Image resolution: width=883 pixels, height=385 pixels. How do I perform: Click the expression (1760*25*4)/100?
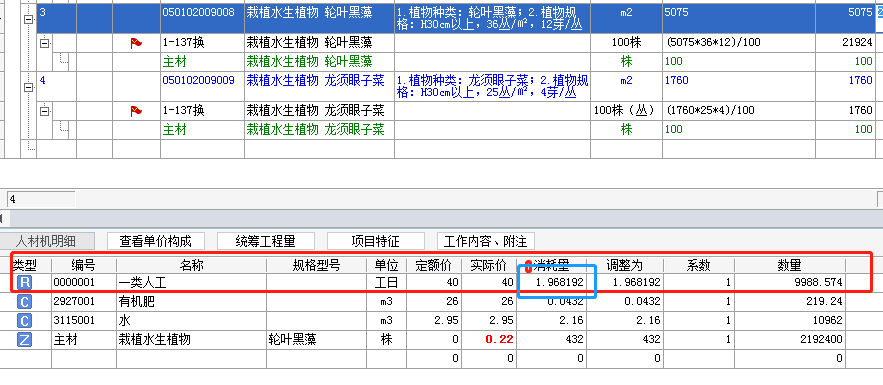click(x=710, y=111)
